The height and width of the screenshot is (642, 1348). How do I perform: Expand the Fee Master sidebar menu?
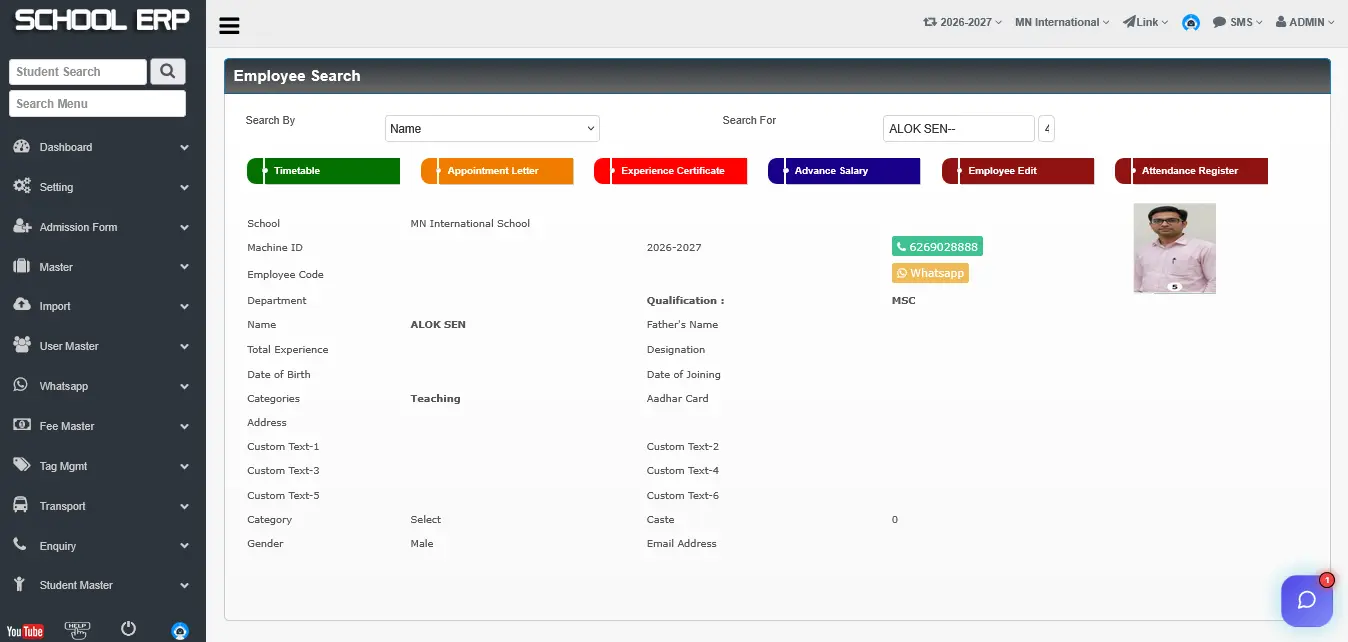[x=102, y=426]
